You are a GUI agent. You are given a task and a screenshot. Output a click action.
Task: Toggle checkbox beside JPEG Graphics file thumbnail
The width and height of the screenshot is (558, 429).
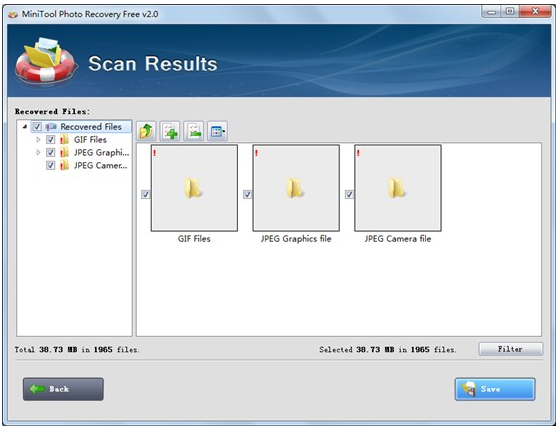247,194
